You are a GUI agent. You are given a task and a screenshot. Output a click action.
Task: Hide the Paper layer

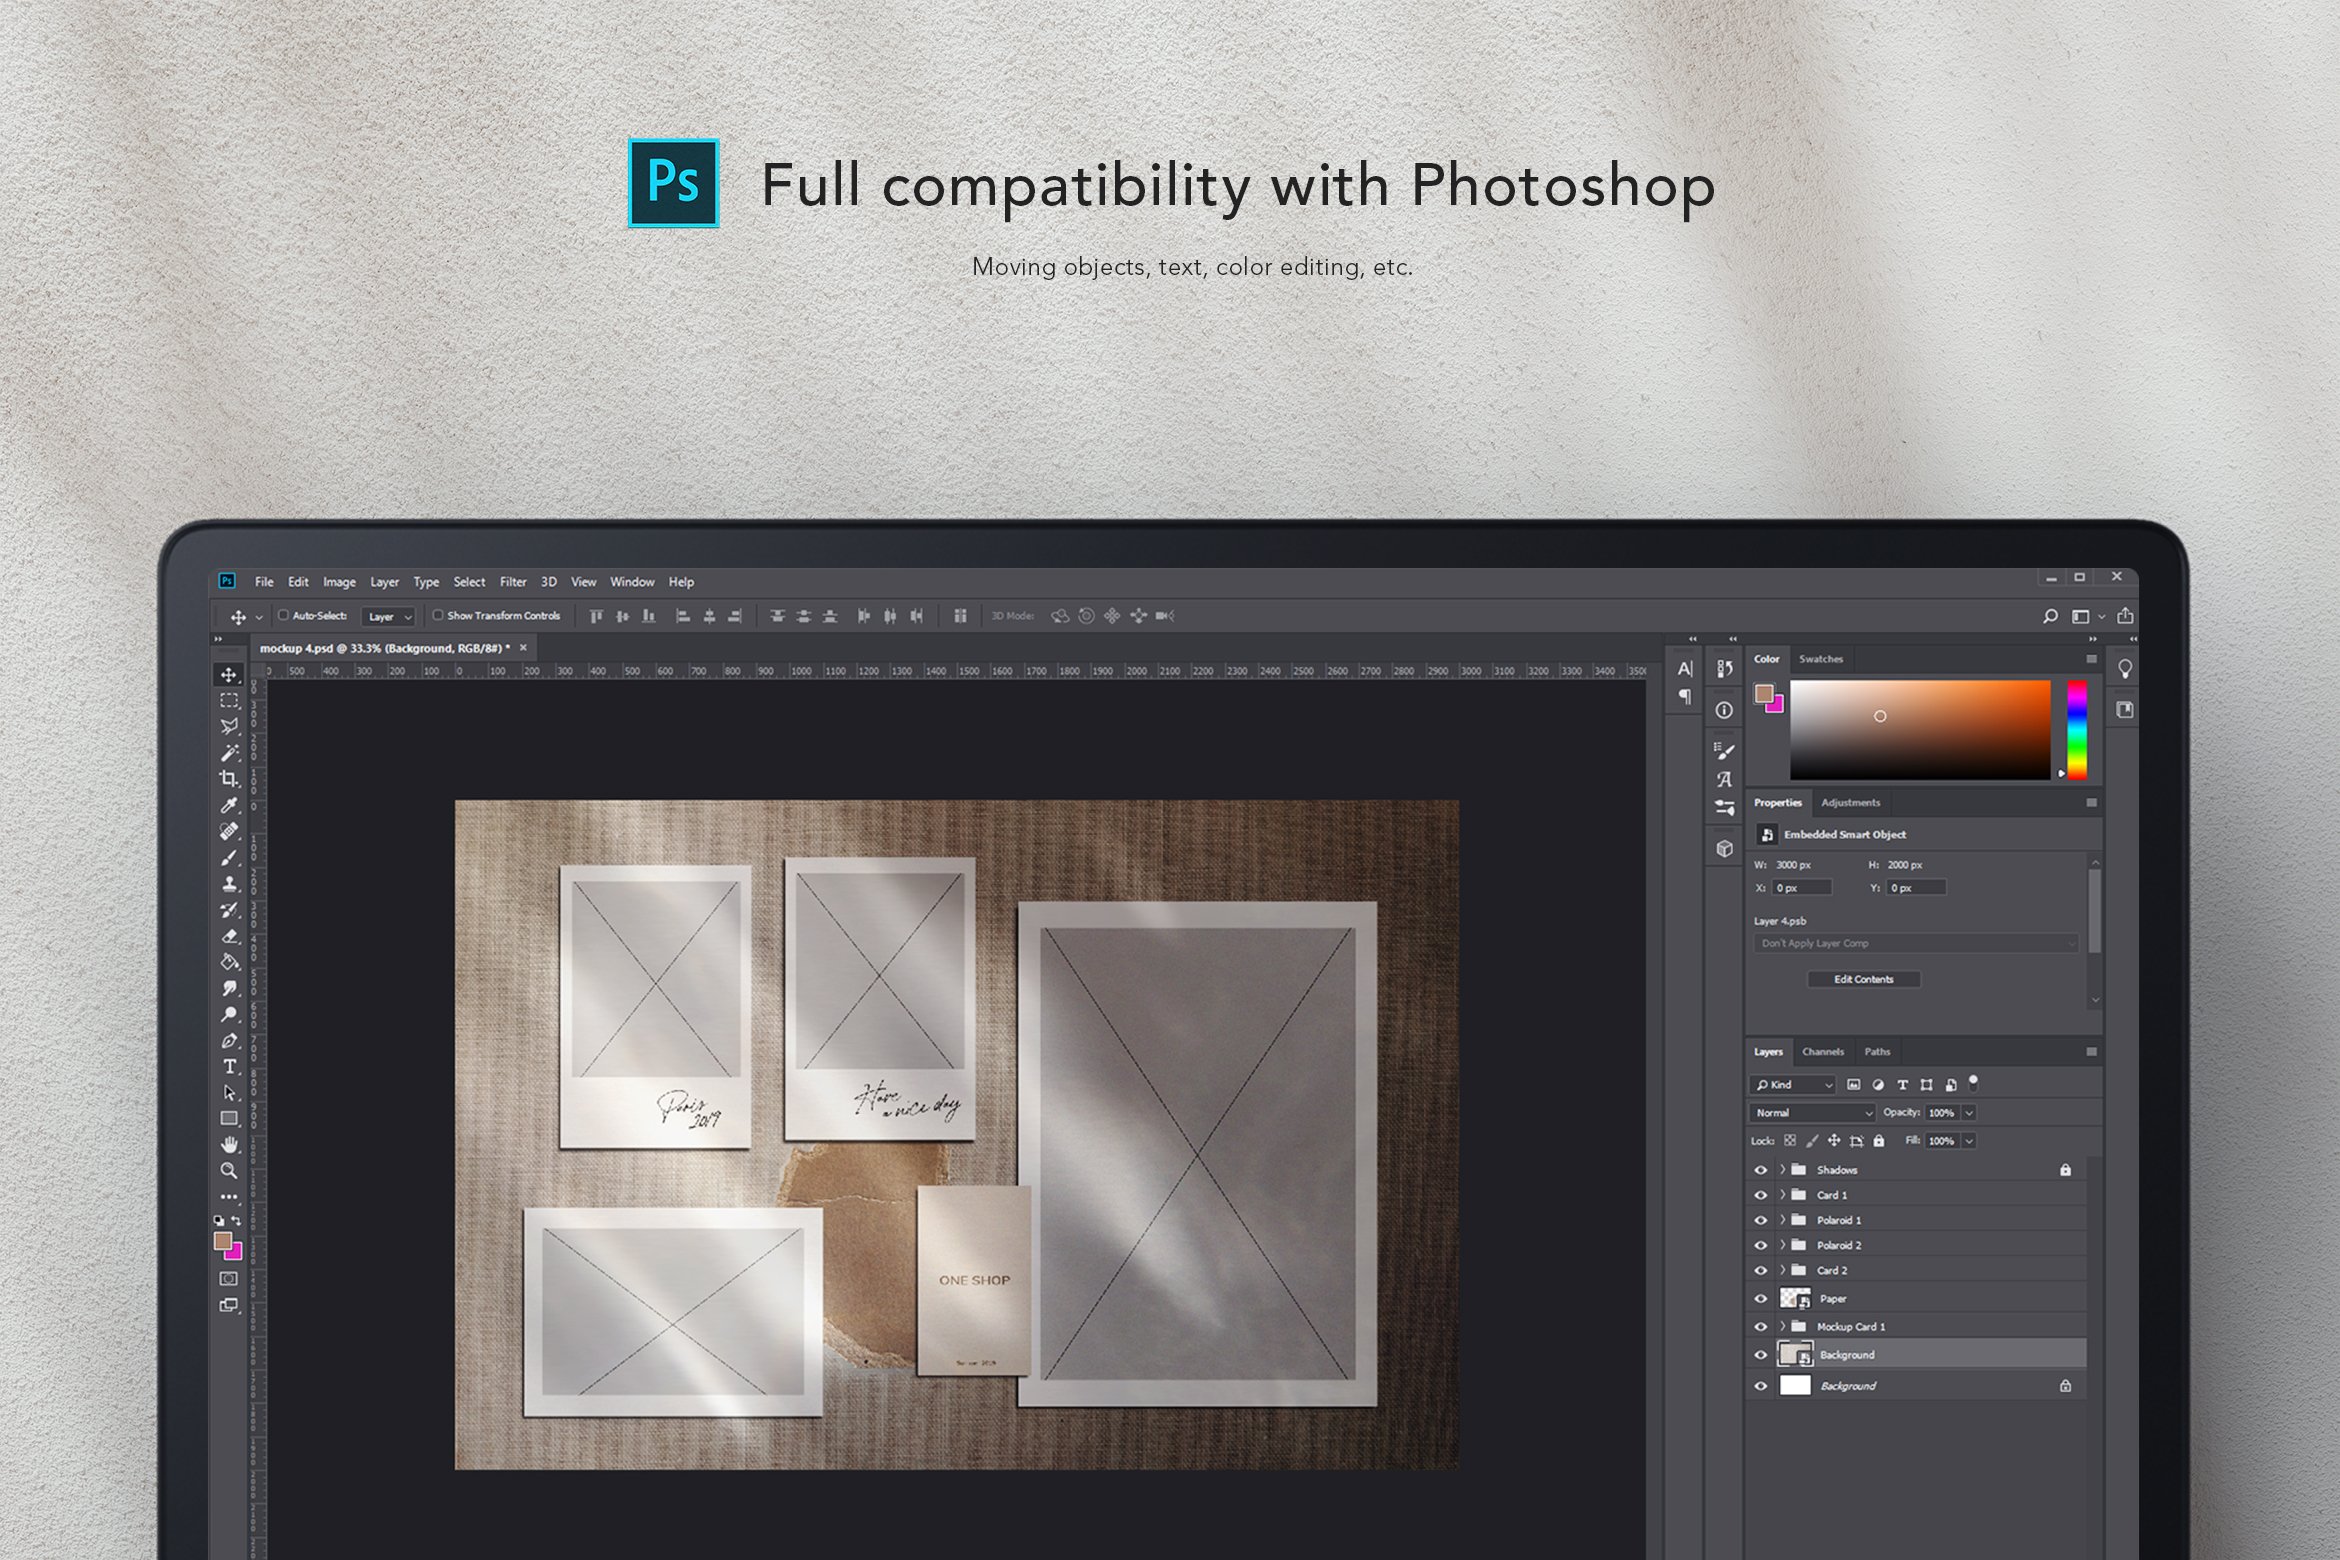[x=1761, y=1299]
